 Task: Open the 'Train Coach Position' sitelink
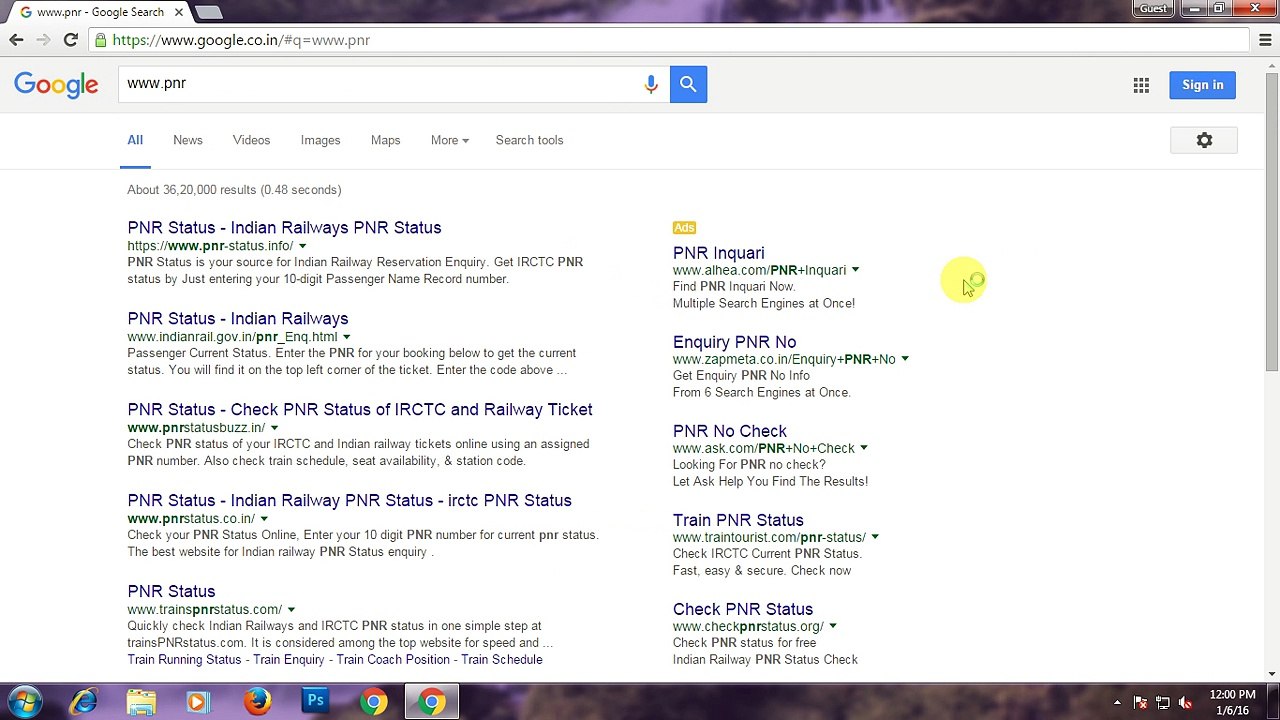pyautogui.click(x=393, y=660)
